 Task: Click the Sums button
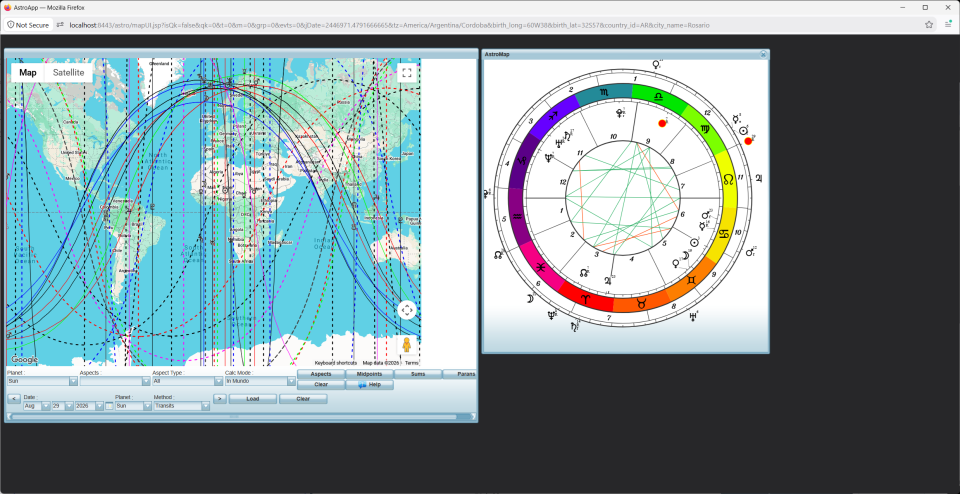pos(418,374)
